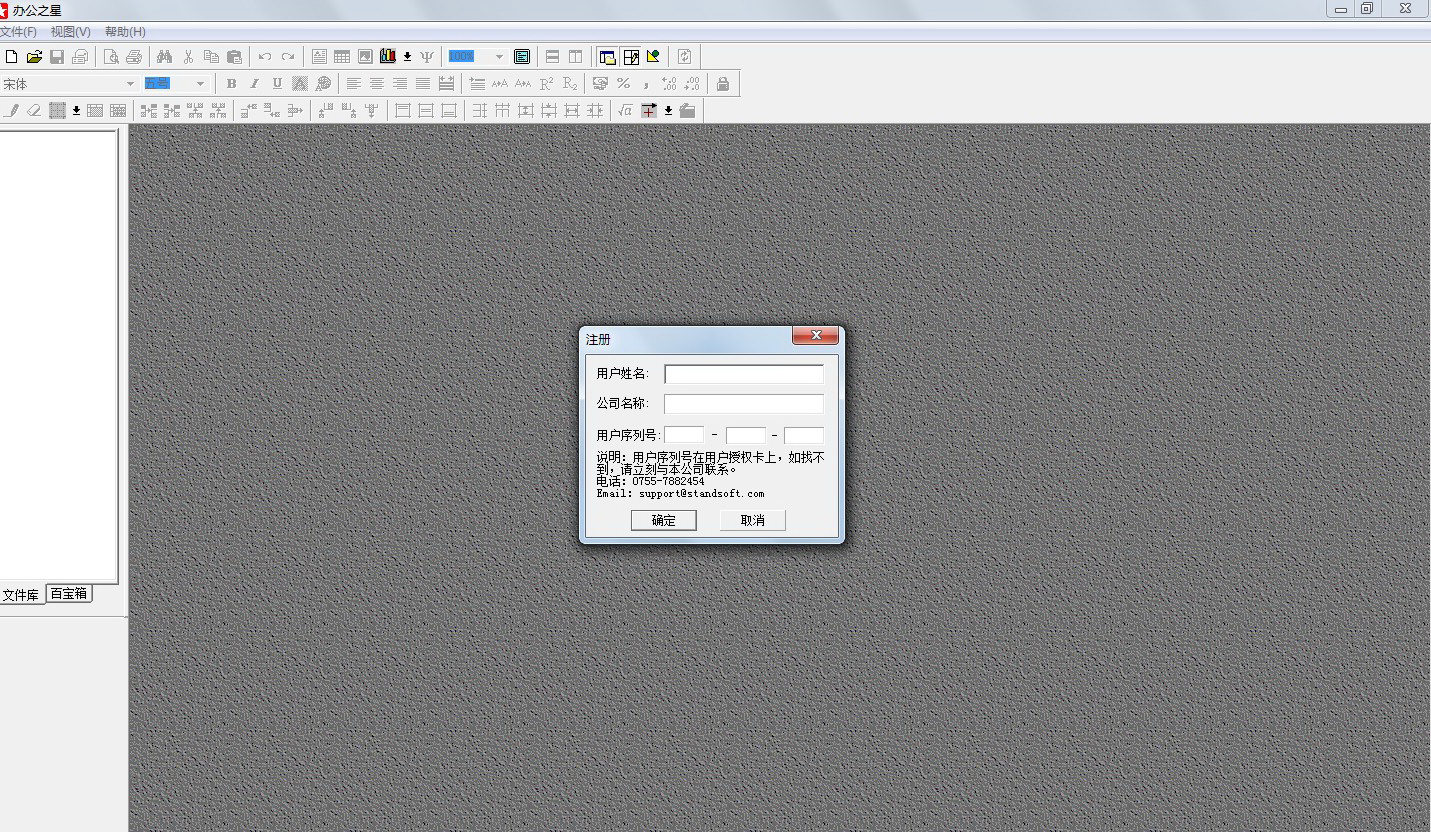This screenshot has height=832, width=1431.
Task: Create a new document with the blank page icon
Action: pyautogui.click(x=12, y=56)
